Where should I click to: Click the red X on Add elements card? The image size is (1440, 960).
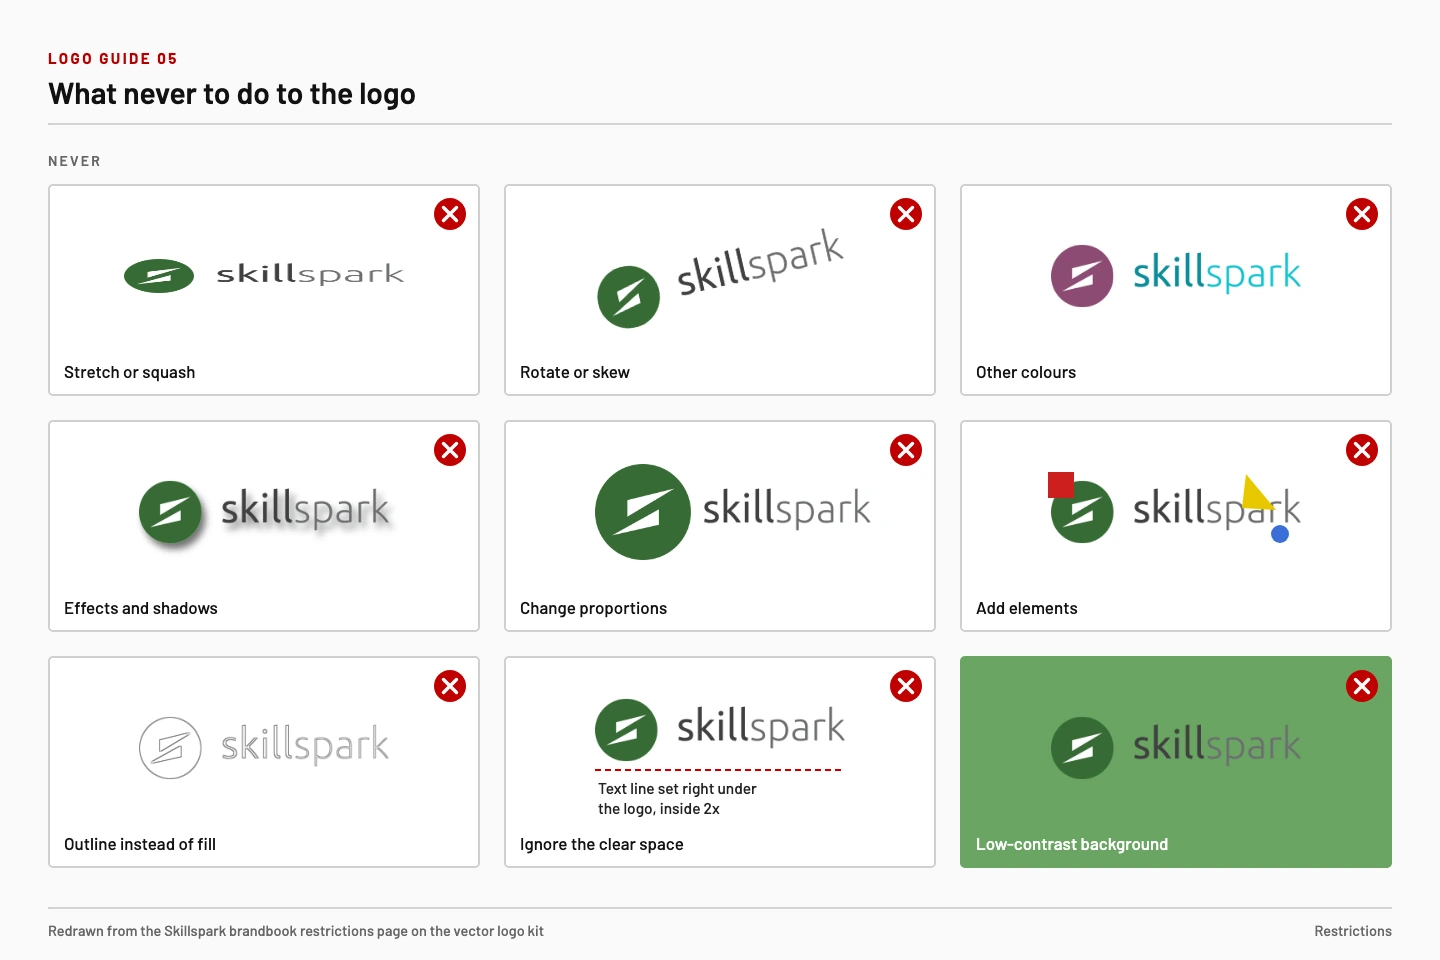1362,450
